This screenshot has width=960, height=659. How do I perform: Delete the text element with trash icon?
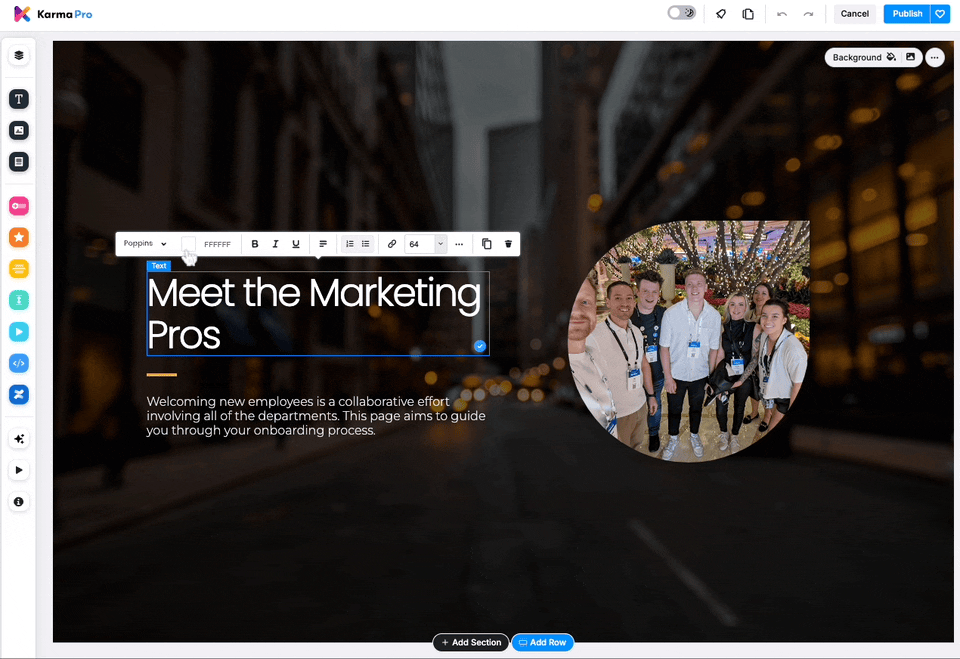click(x=508, y=244)
